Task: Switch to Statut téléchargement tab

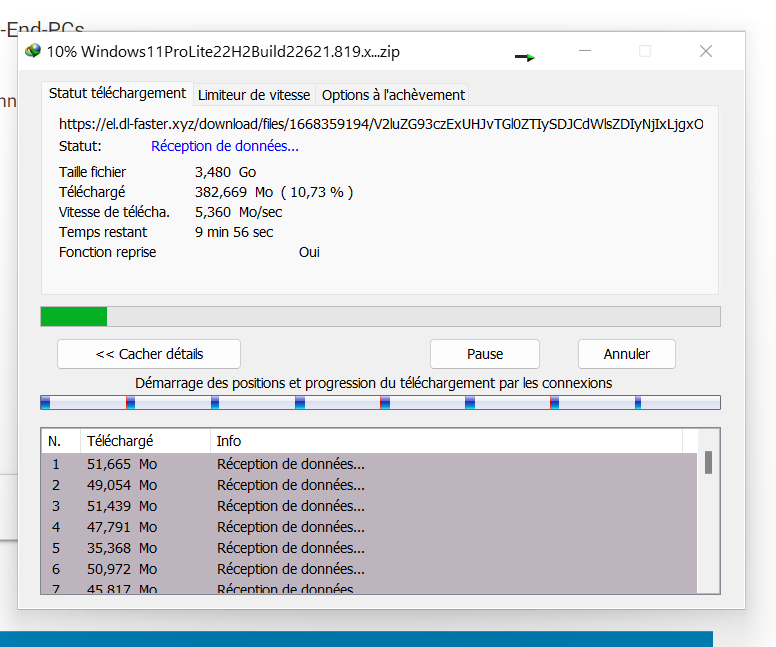Action: (117, 93)
